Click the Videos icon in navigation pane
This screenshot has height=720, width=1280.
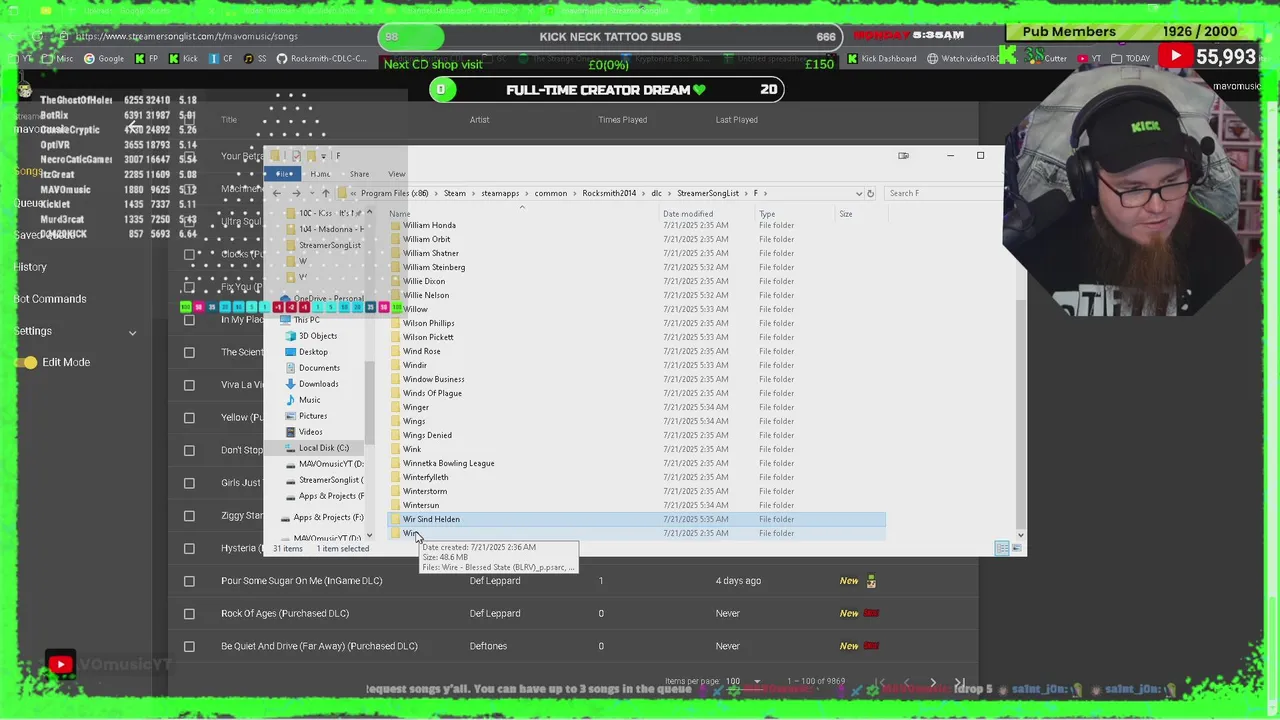point(291,432)
